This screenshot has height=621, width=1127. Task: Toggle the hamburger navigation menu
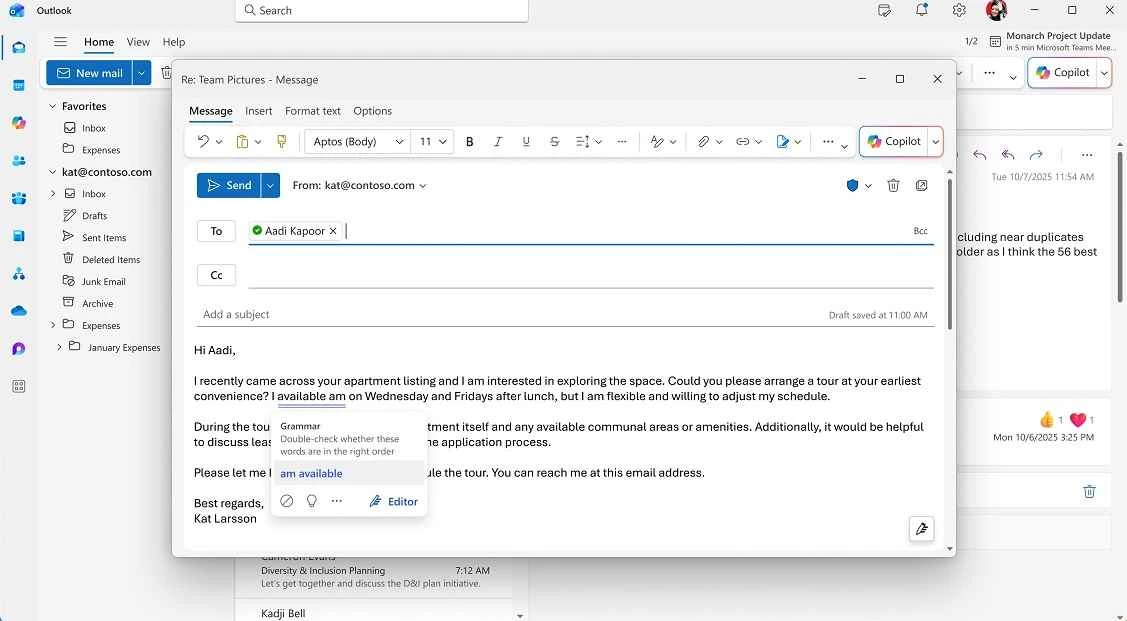click(60, 42)
